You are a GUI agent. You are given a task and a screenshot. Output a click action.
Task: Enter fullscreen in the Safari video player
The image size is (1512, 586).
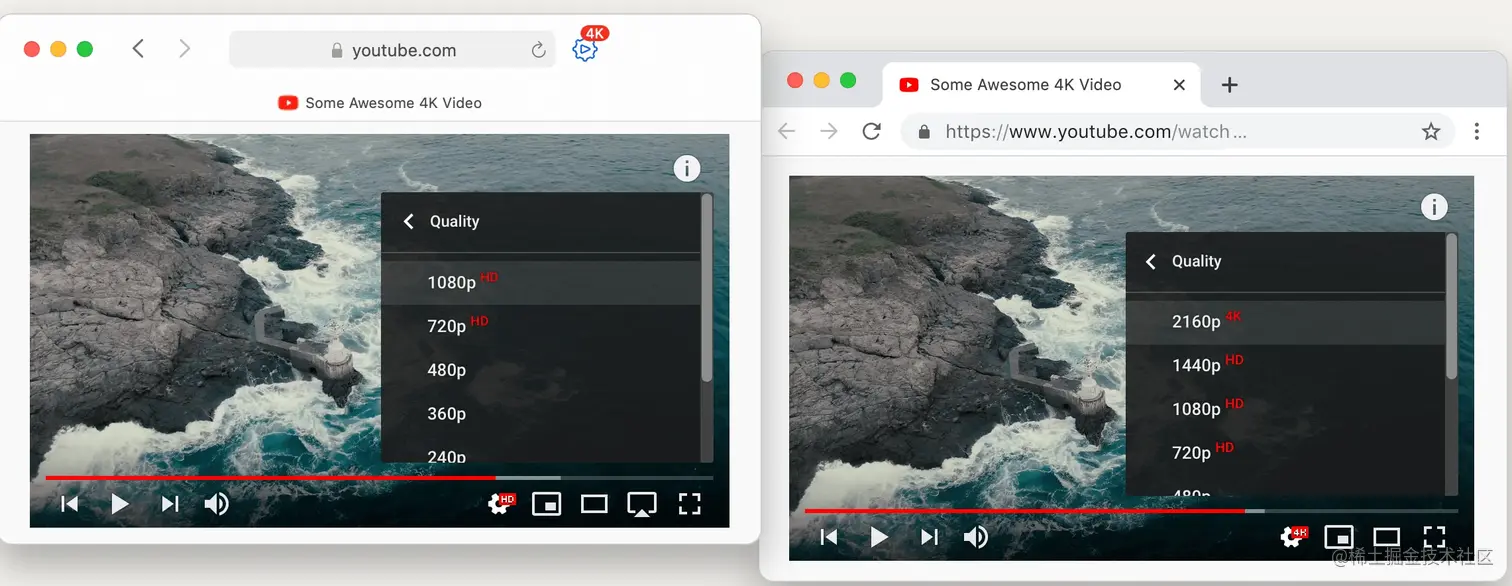tap(689, 504)
